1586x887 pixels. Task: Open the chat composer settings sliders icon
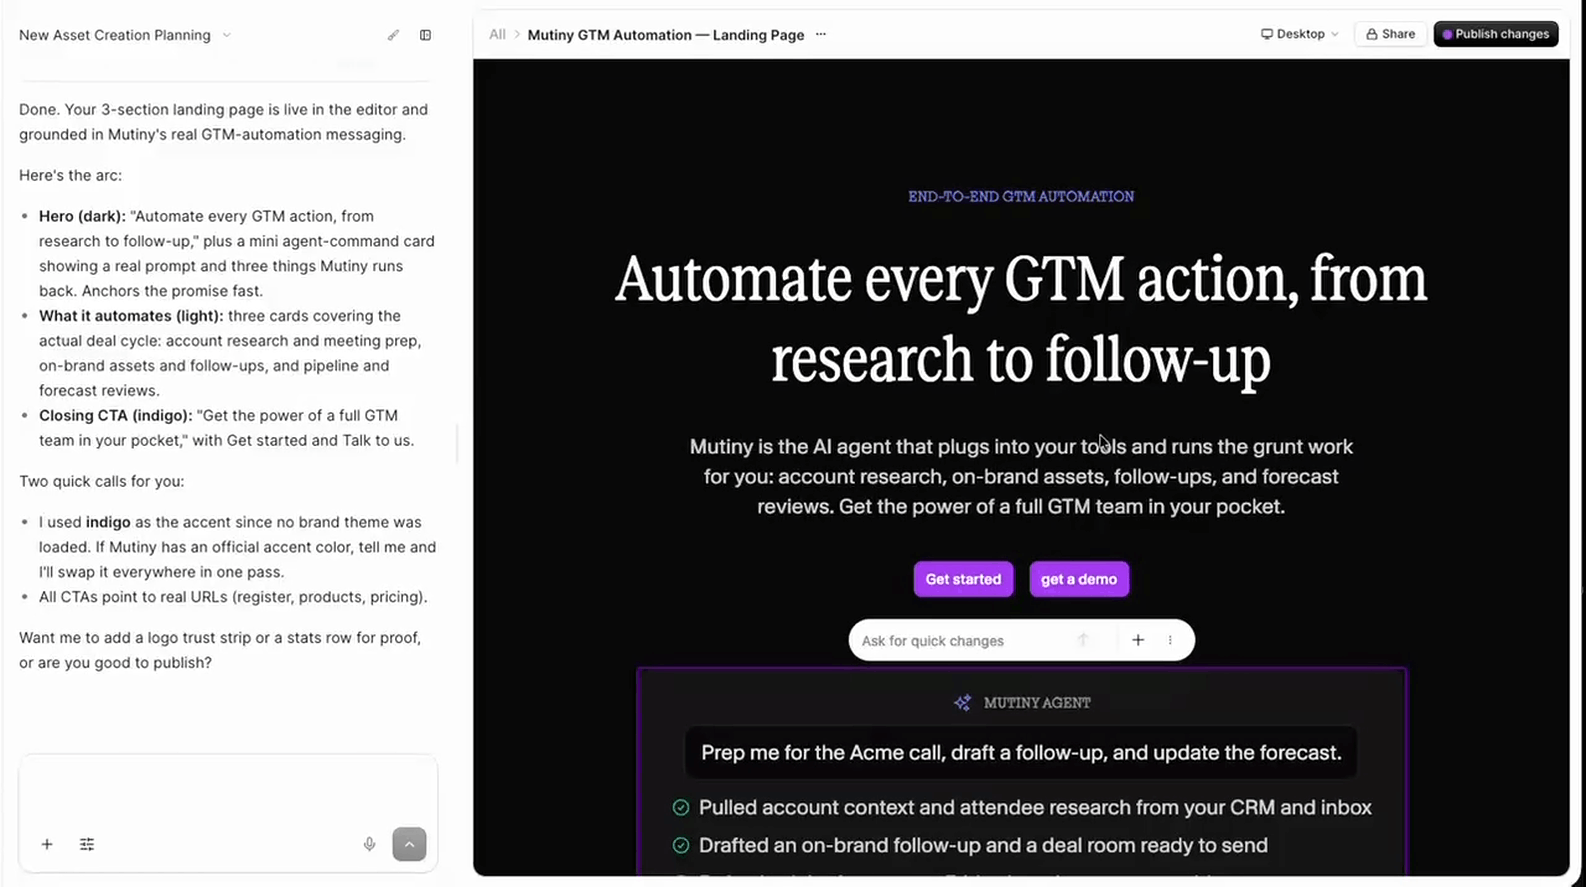point(87,844)
